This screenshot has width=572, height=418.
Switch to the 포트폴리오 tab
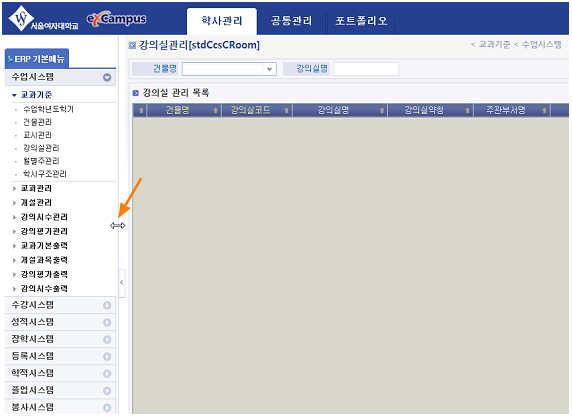tap(361, 21)
